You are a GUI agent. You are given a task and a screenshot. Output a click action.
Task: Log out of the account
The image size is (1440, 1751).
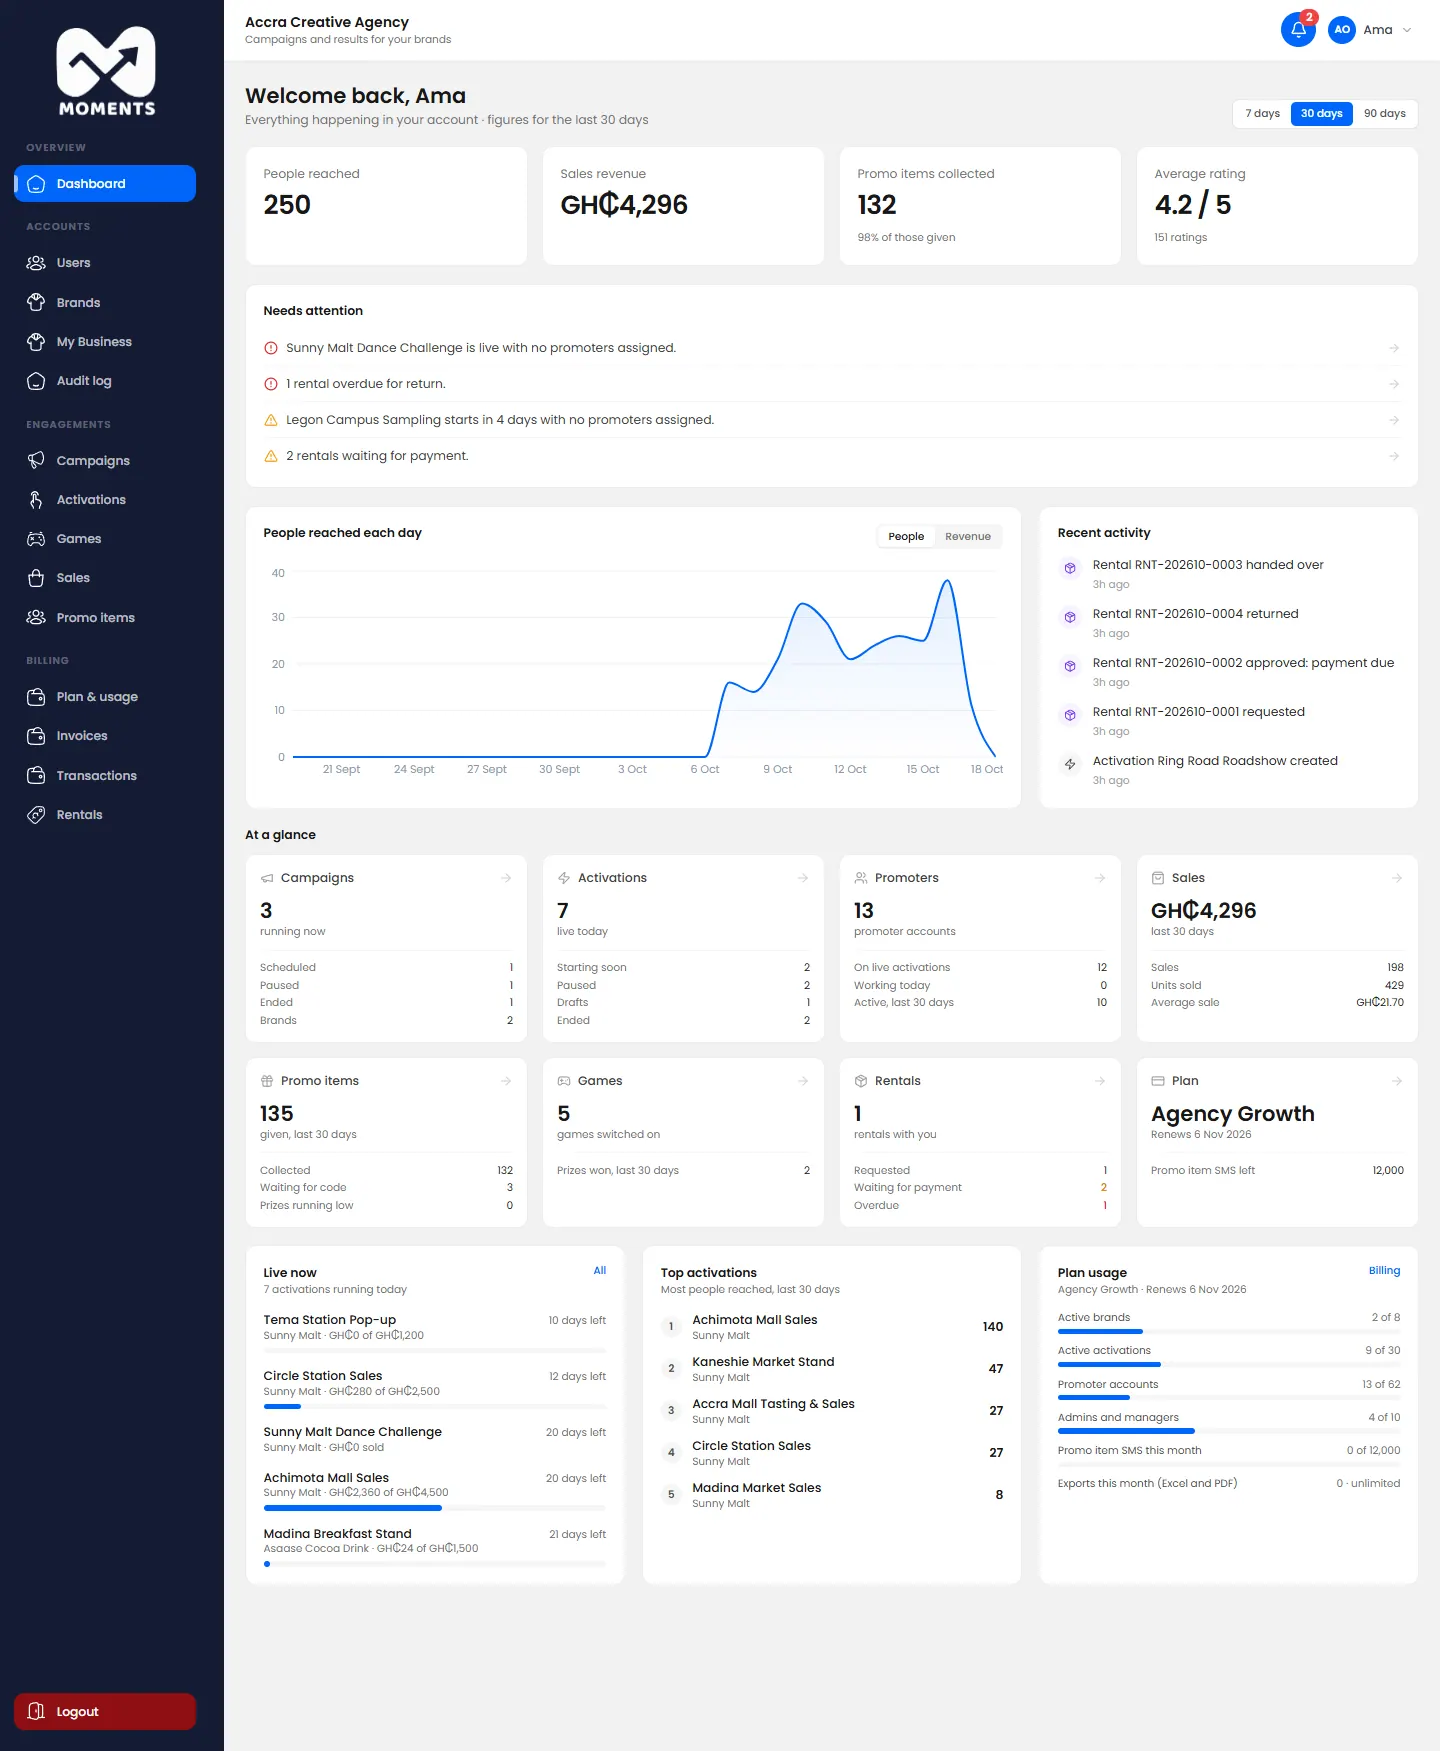click(105, 1712)
